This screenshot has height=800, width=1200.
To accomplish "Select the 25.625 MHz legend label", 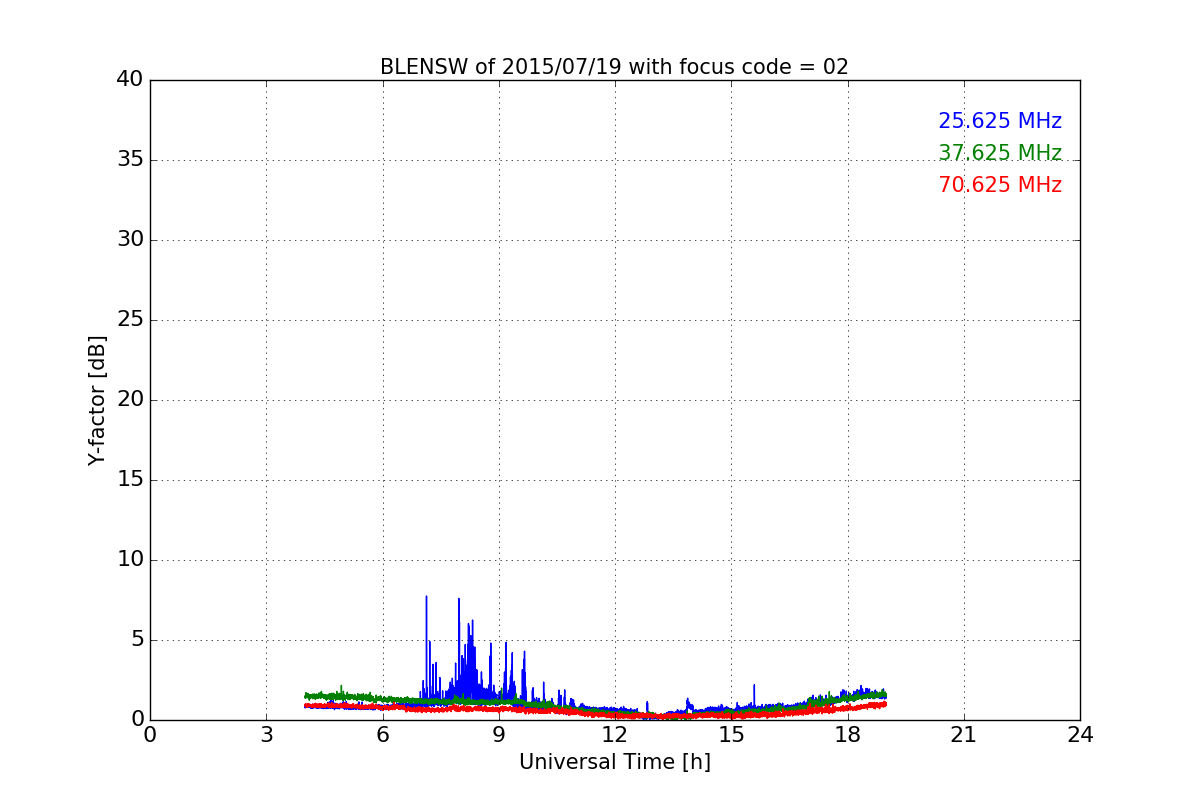I will pyautogui.click(x=1000, y=121).
